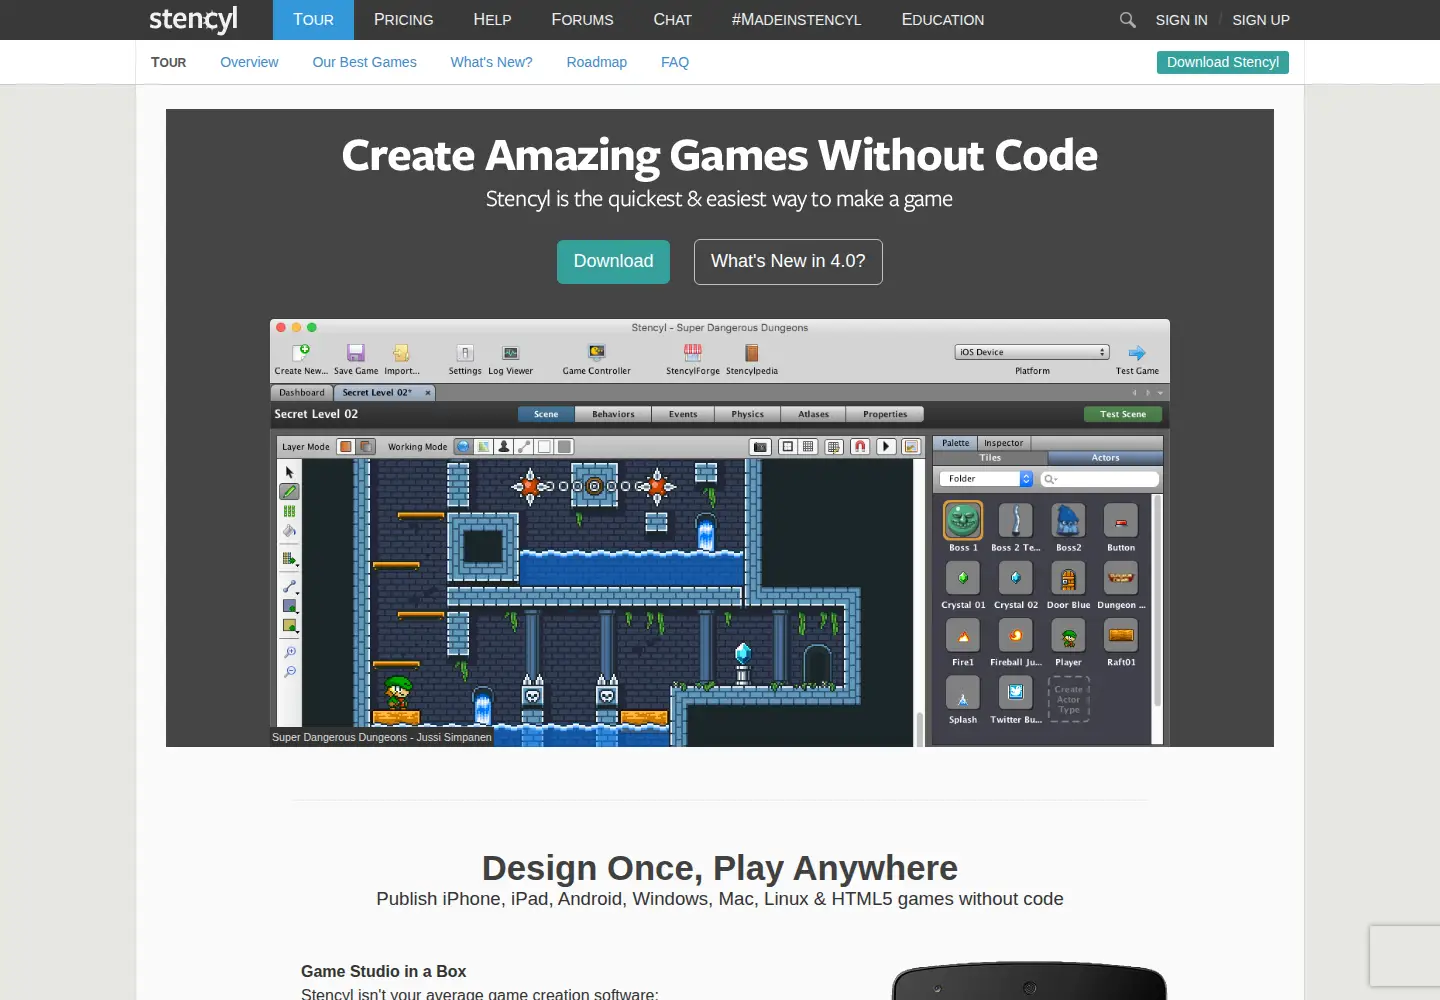
Task: Click the Sign In link
Action: click(1181, 20)
